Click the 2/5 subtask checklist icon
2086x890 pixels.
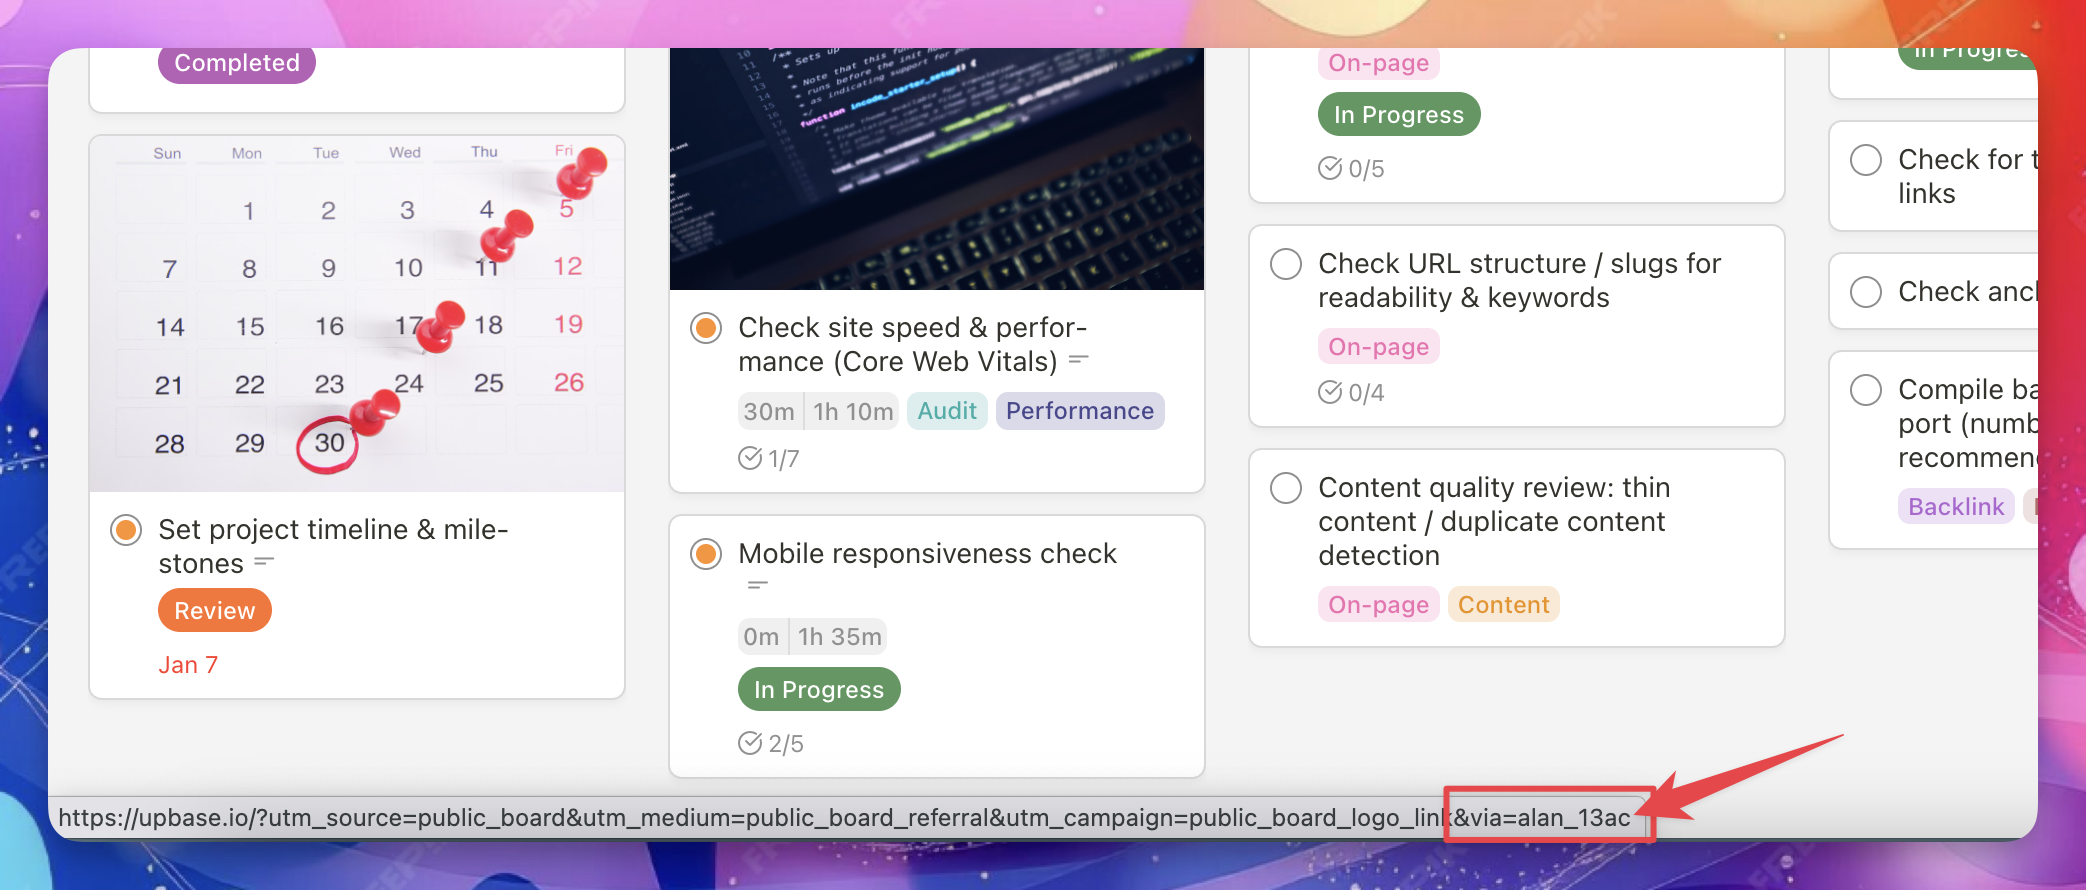pos(750,743)
